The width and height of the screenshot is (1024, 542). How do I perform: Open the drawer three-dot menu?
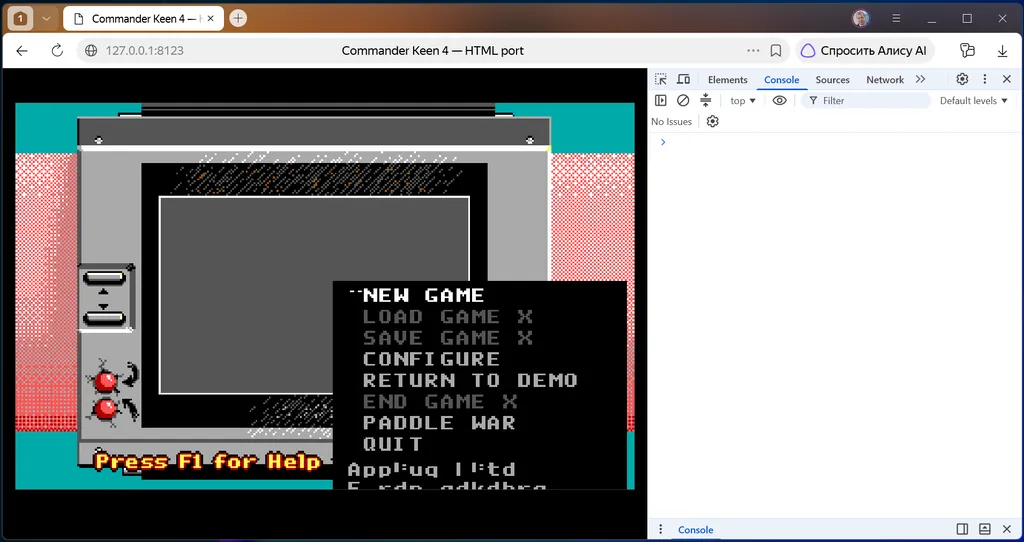[660, 529]
